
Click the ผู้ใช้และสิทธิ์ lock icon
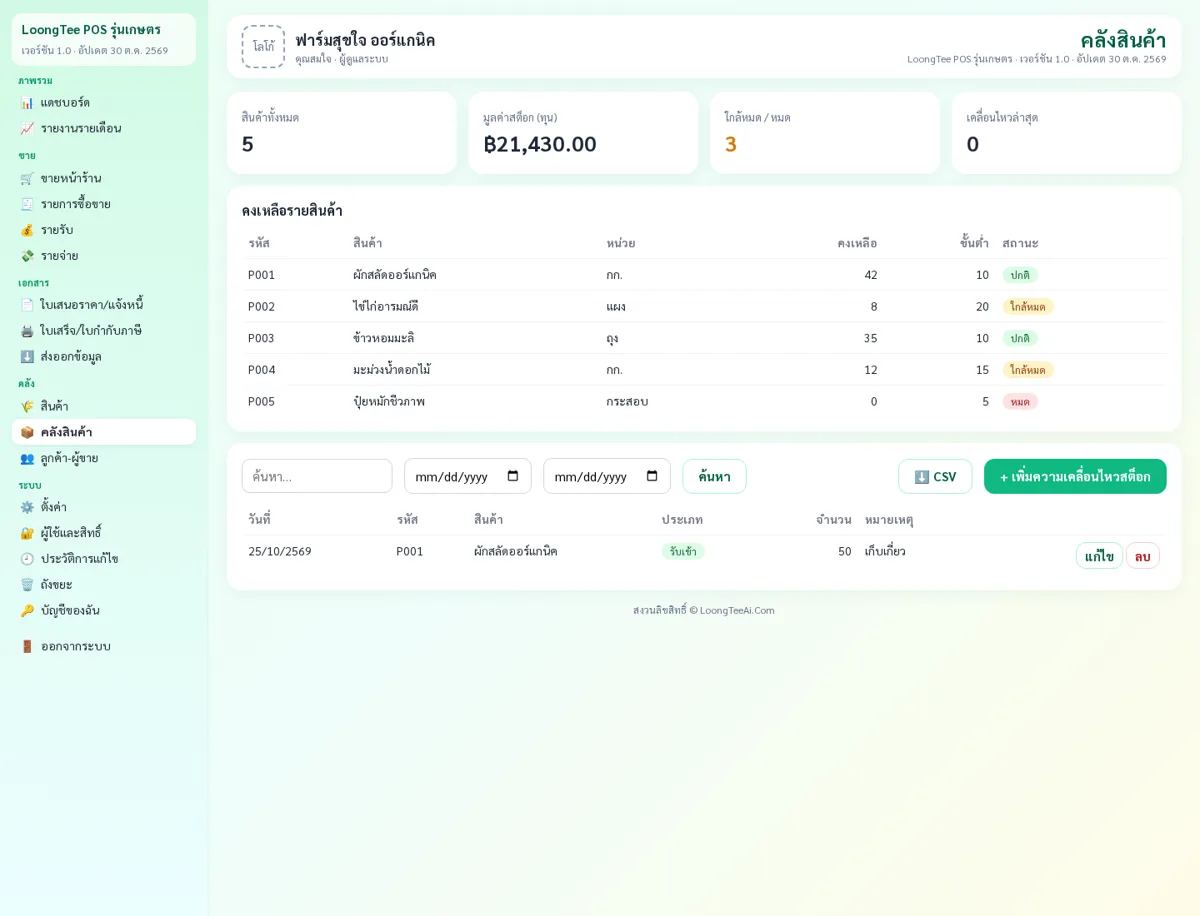point(27,533)
